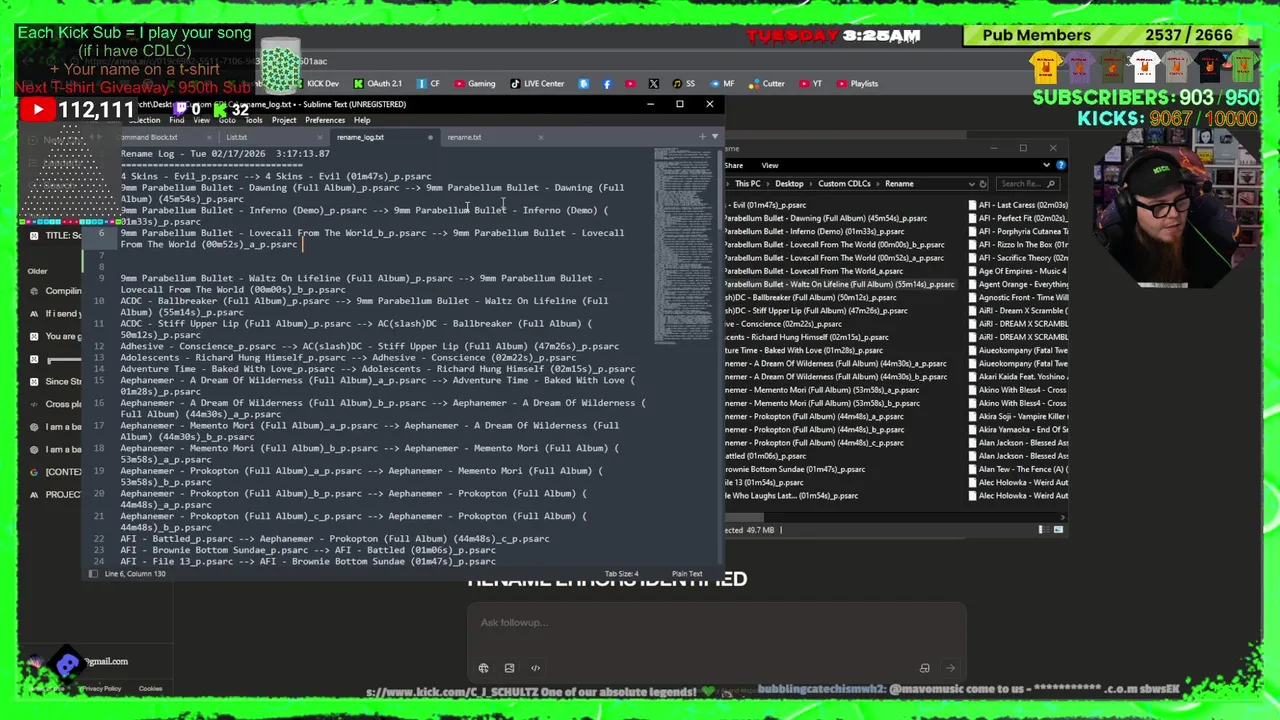Navigate to This PC in the breadcrumb

747,184
